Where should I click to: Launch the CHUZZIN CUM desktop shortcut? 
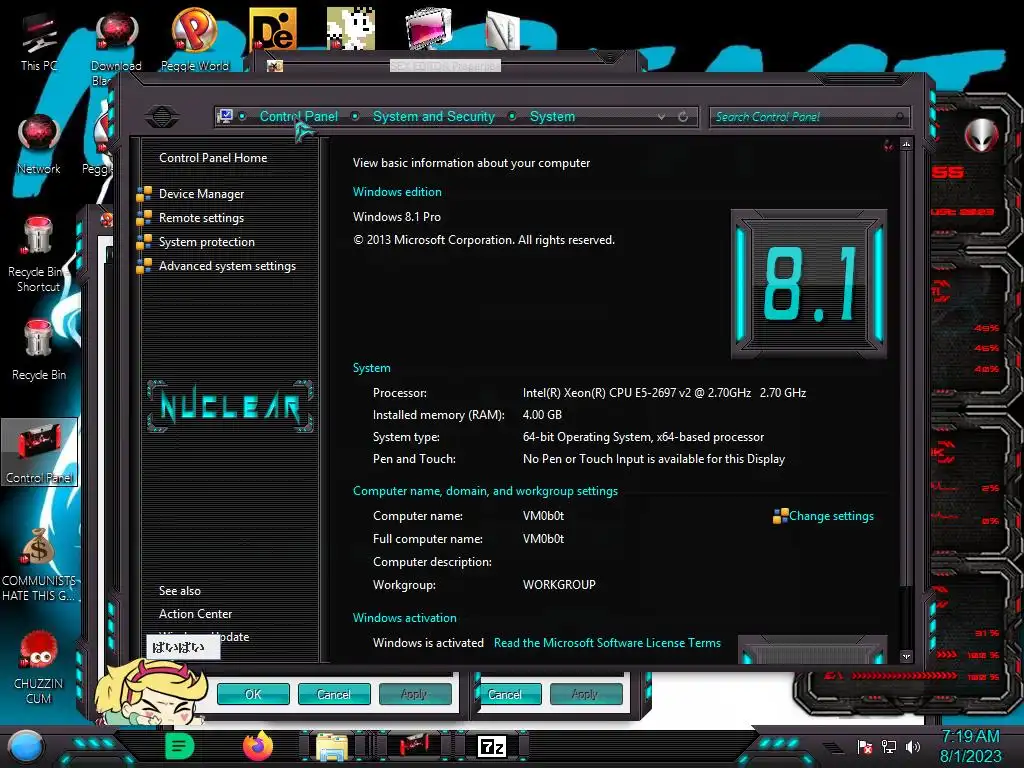[39, 667]
